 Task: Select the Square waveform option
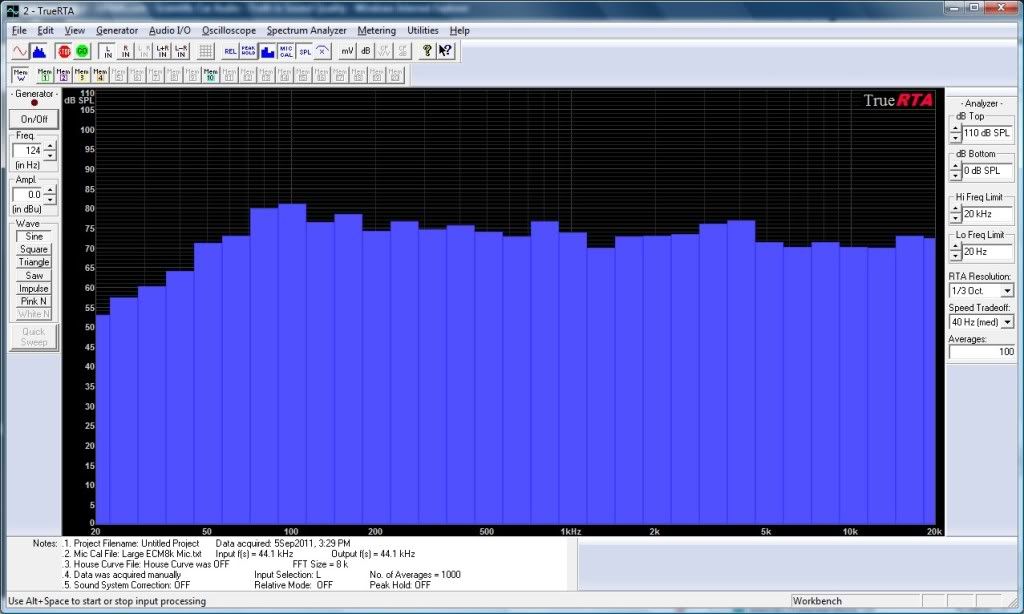tap(34, 249)
